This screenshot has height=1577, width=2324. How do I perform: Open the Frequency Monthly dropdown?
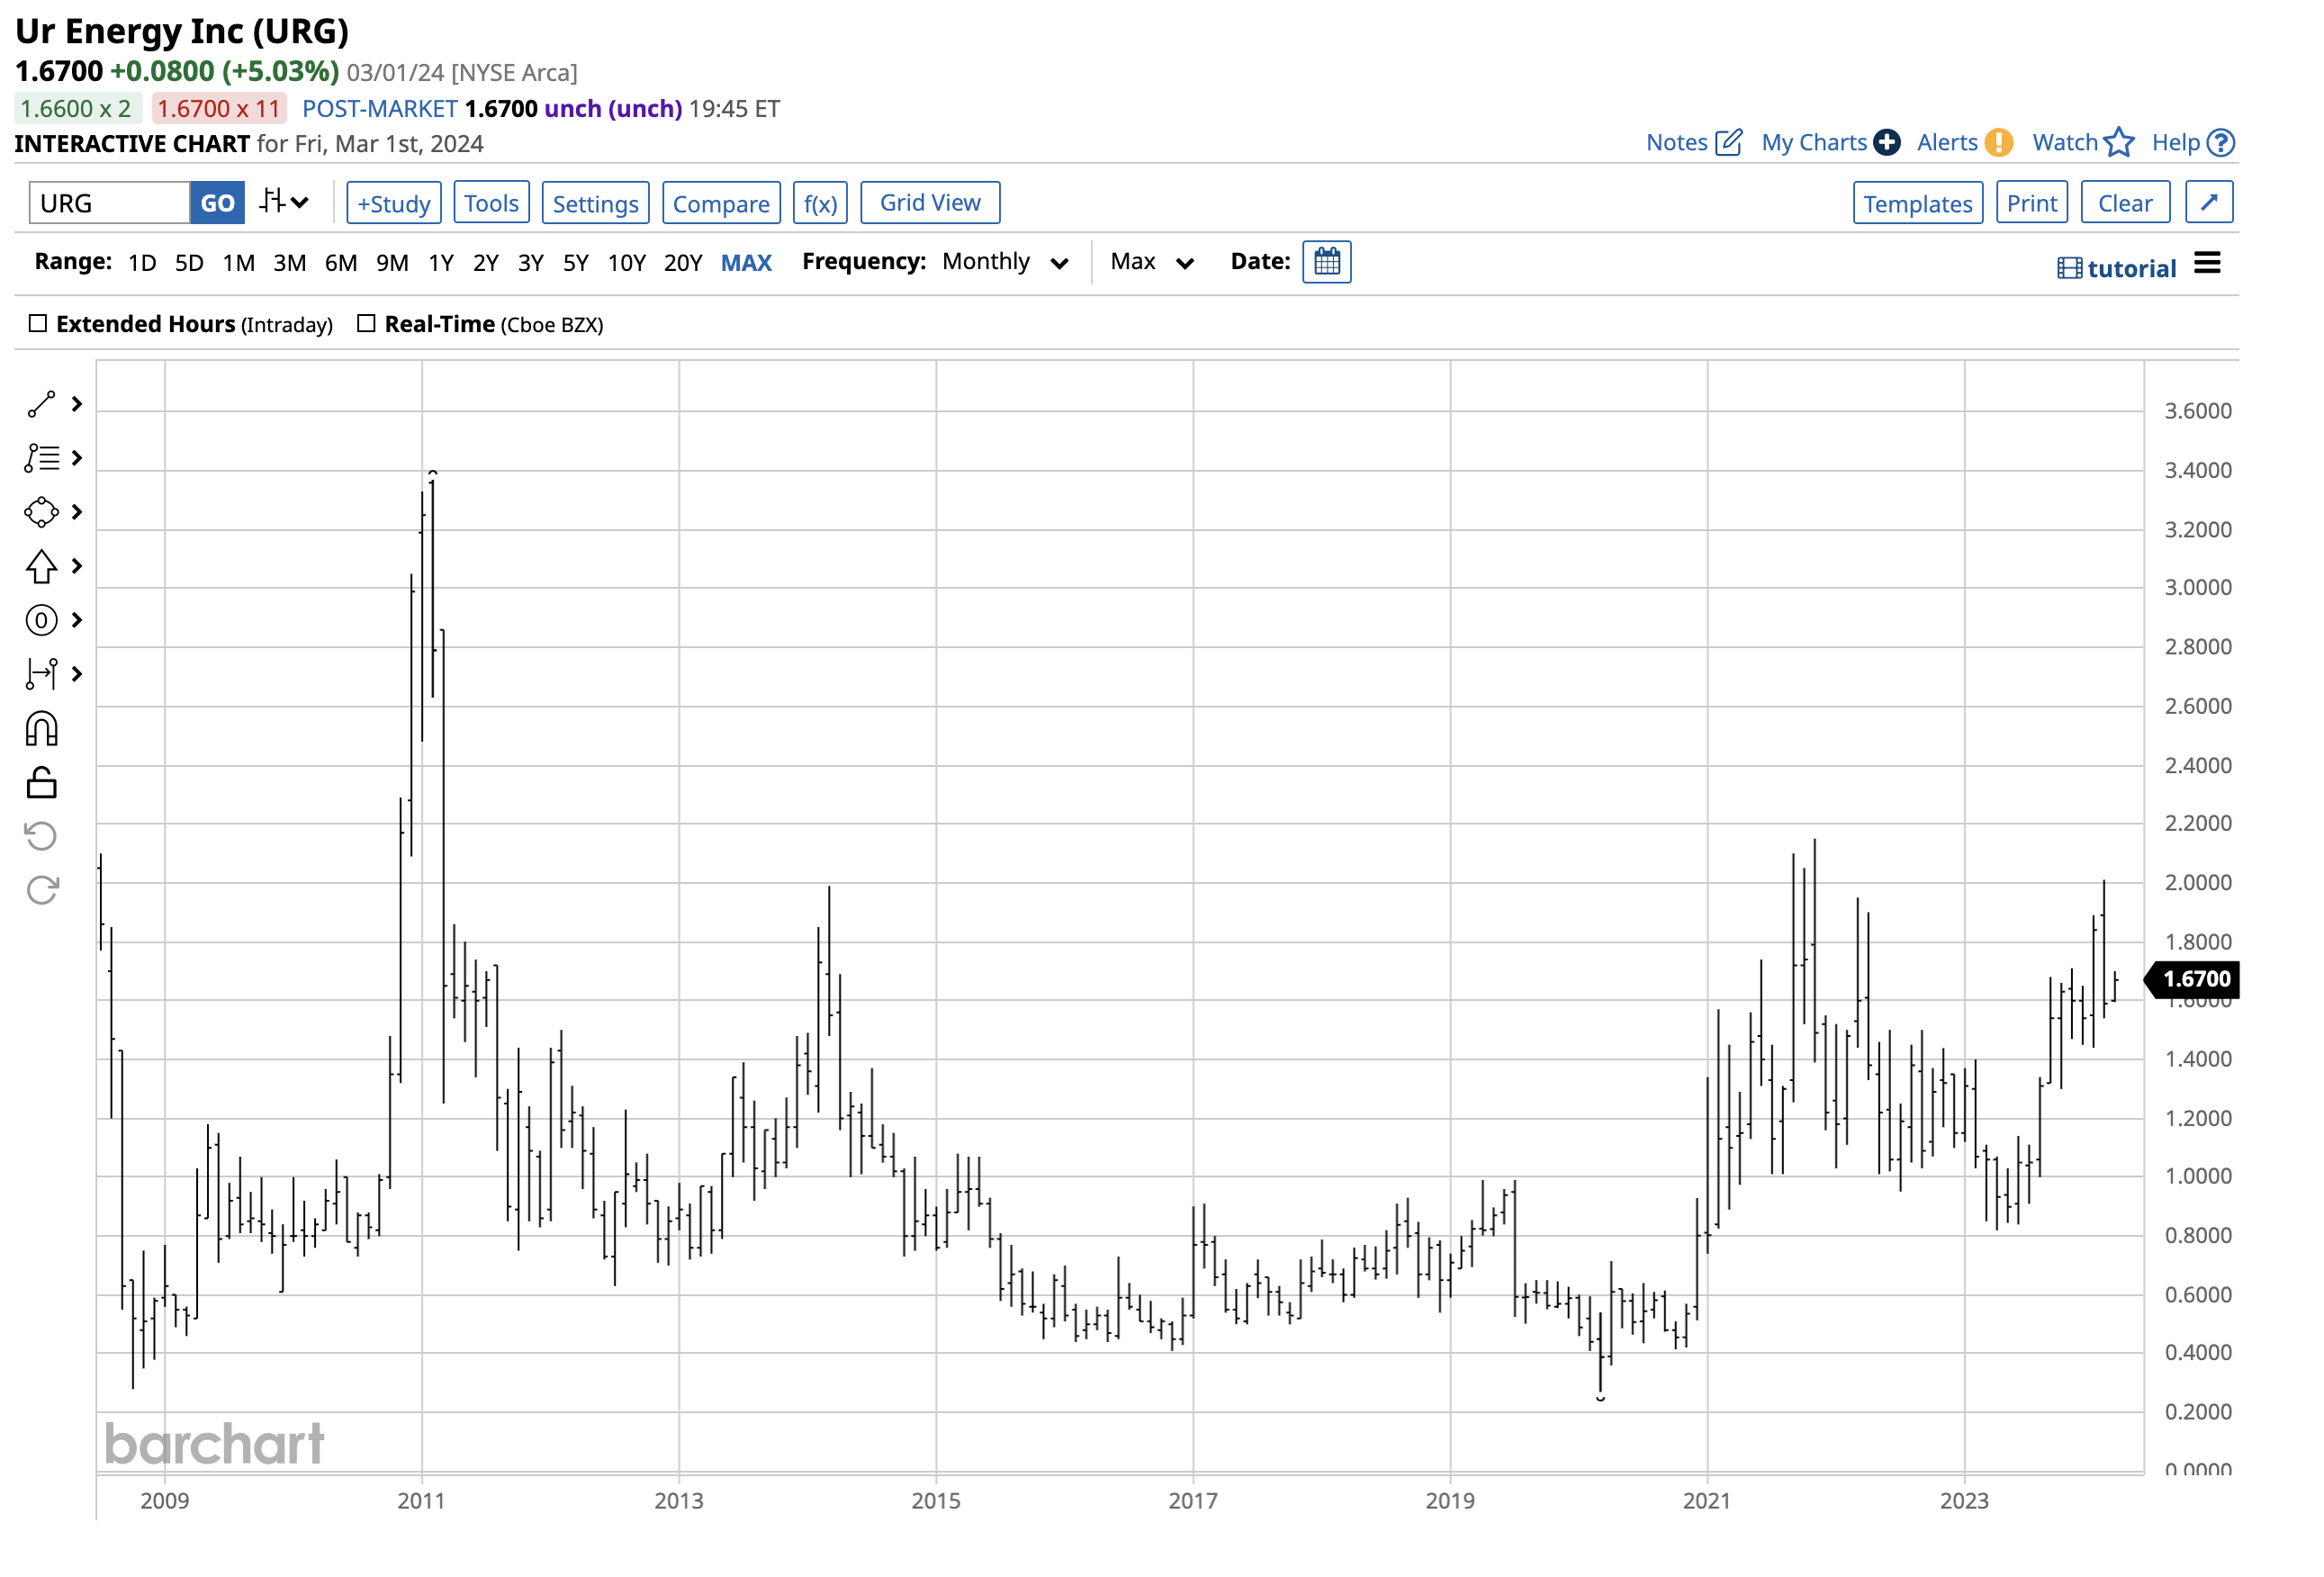coord(1006,262)
